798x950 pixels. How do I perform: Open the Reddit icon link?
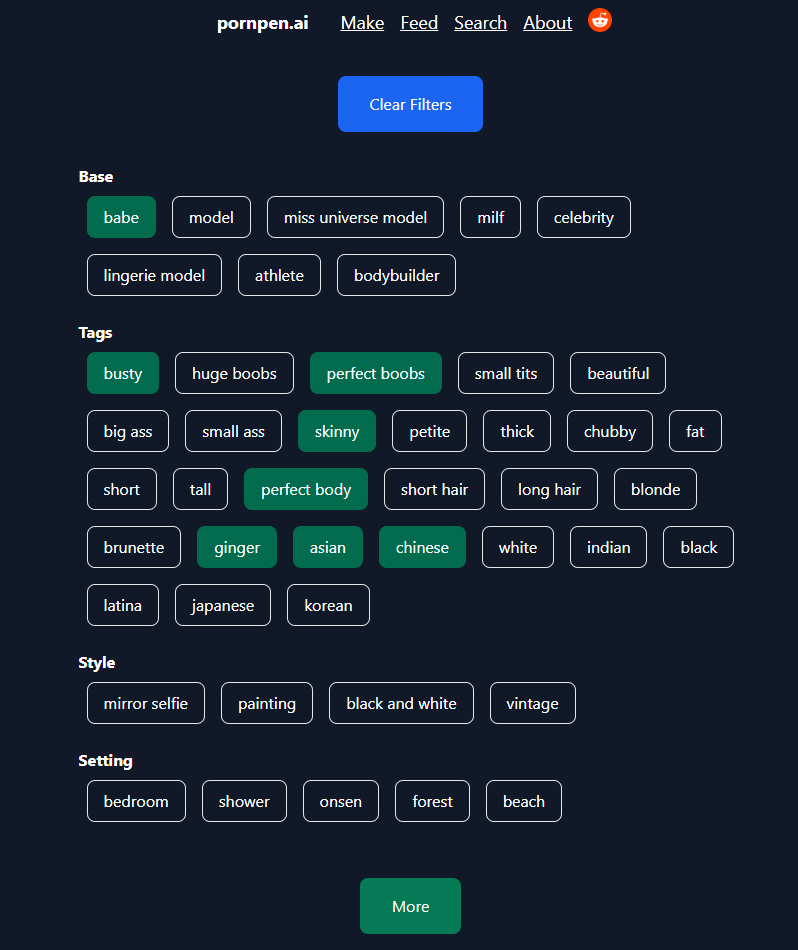600,21
